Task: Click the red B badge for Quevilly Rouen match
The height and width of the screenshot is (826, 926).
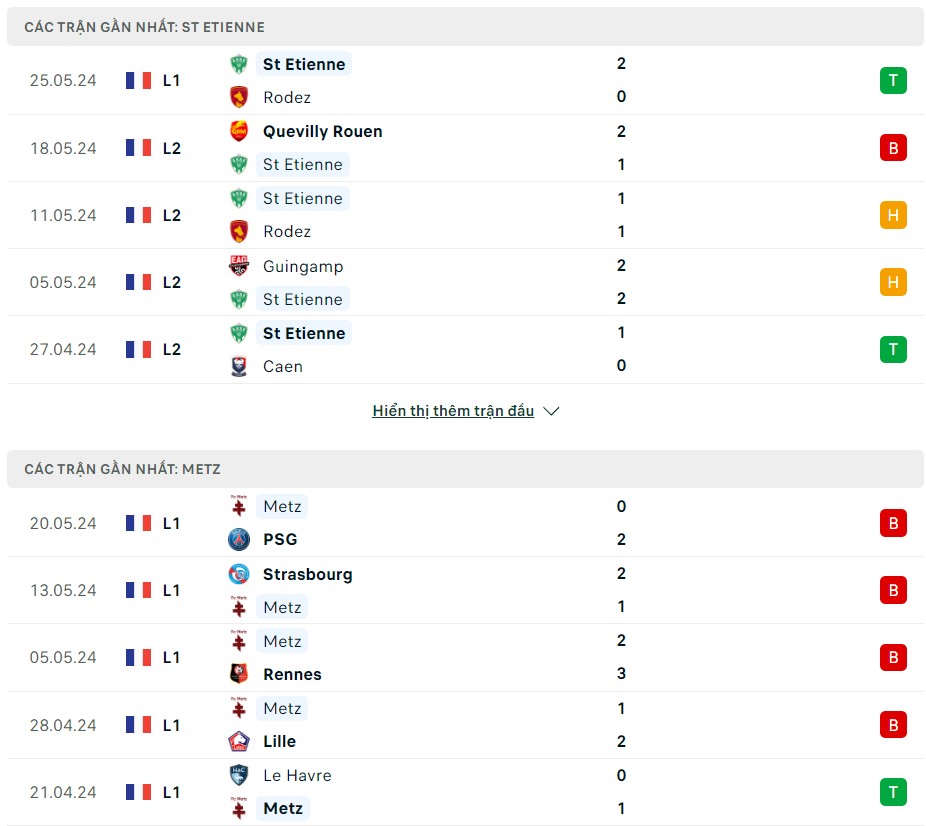Action: (x=893, y=148)
